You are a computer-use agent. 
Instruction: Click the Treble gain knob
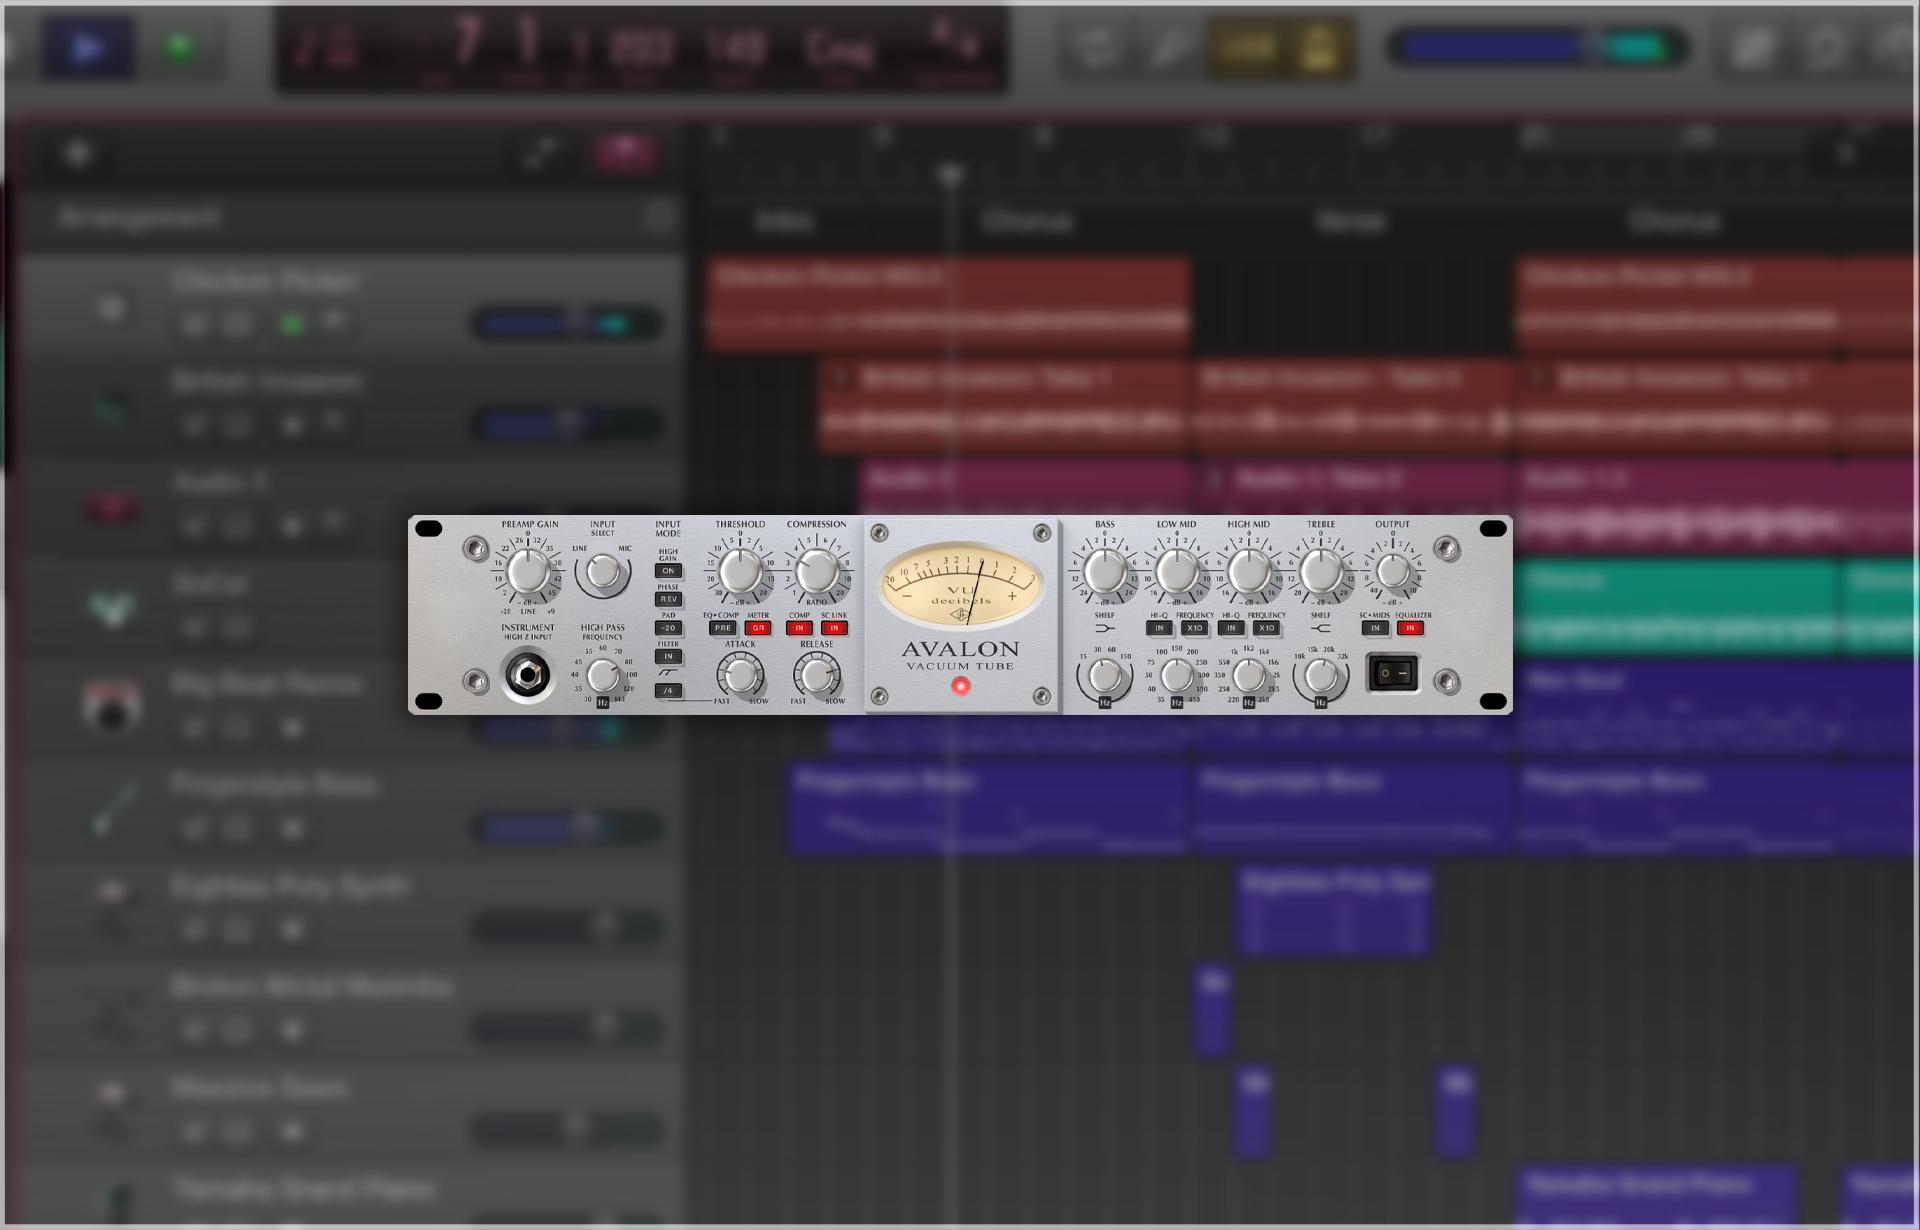[1321, 571]
